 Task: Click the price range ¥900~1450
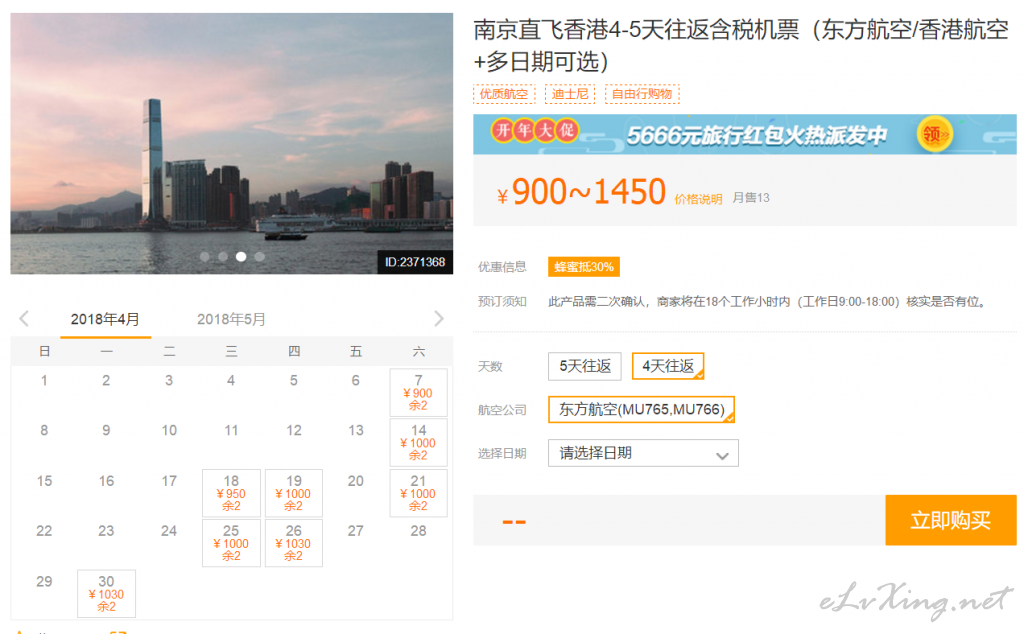(x=581, y=192)
